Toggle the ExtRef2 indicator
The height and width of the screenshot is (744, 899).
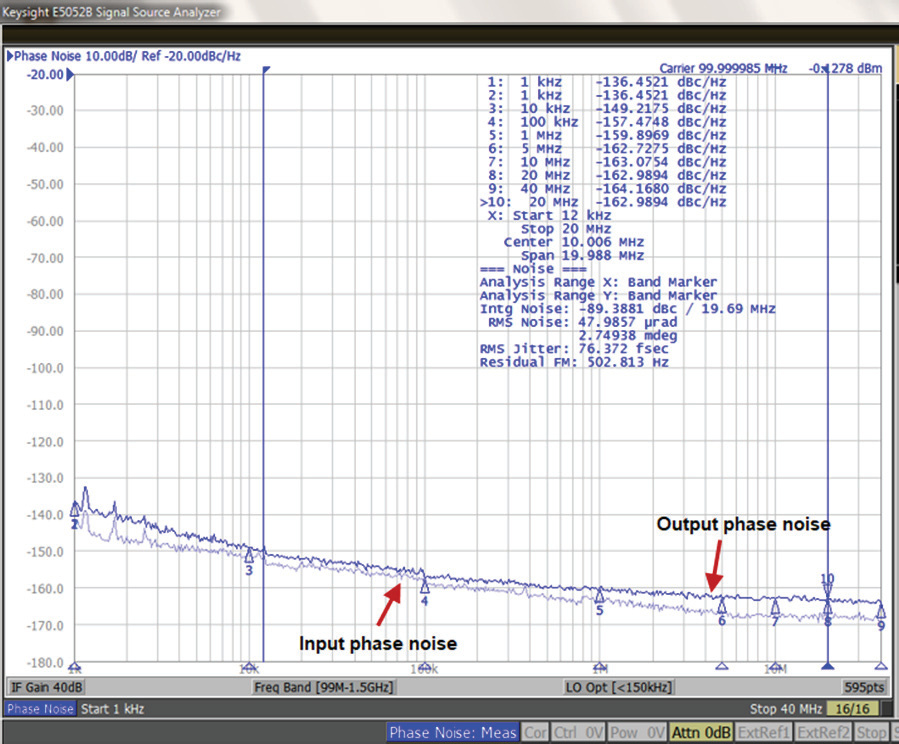824,733
